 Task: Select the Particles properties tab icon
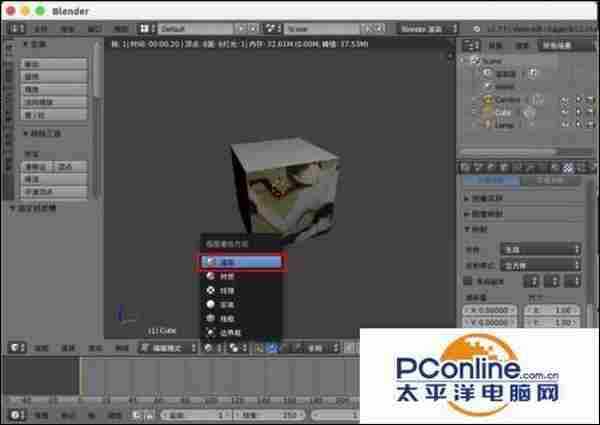[581, 167]
